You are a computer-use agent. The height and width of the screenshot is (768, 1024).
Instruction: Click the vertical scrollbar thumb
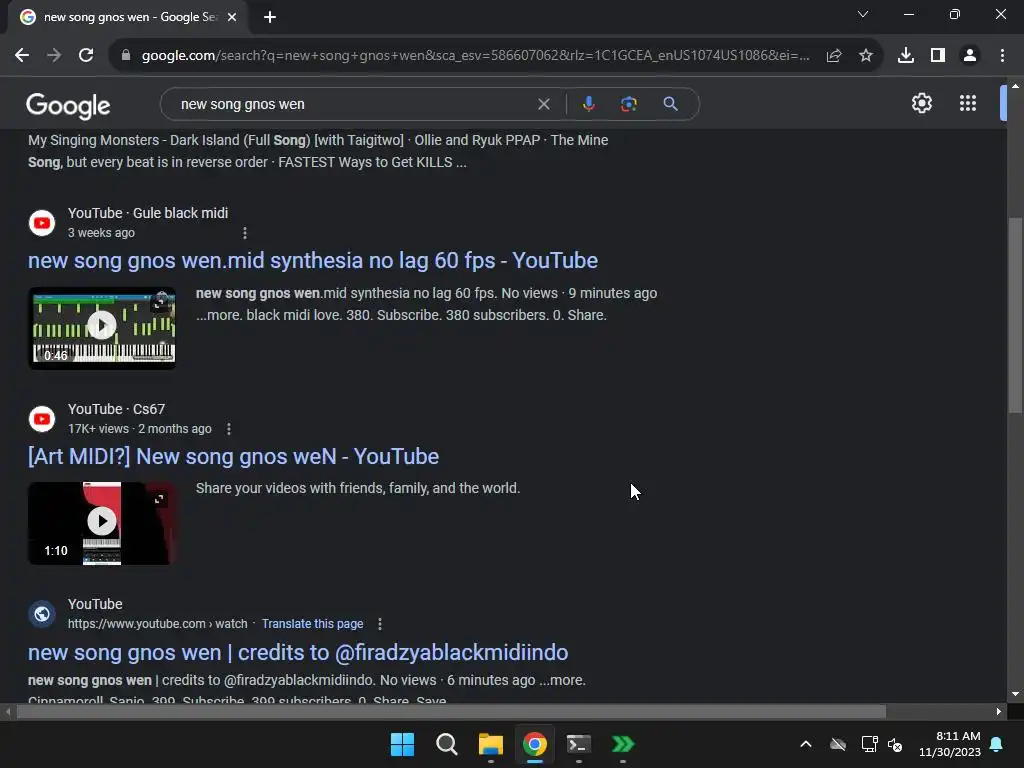click(x=1015, y=315)
